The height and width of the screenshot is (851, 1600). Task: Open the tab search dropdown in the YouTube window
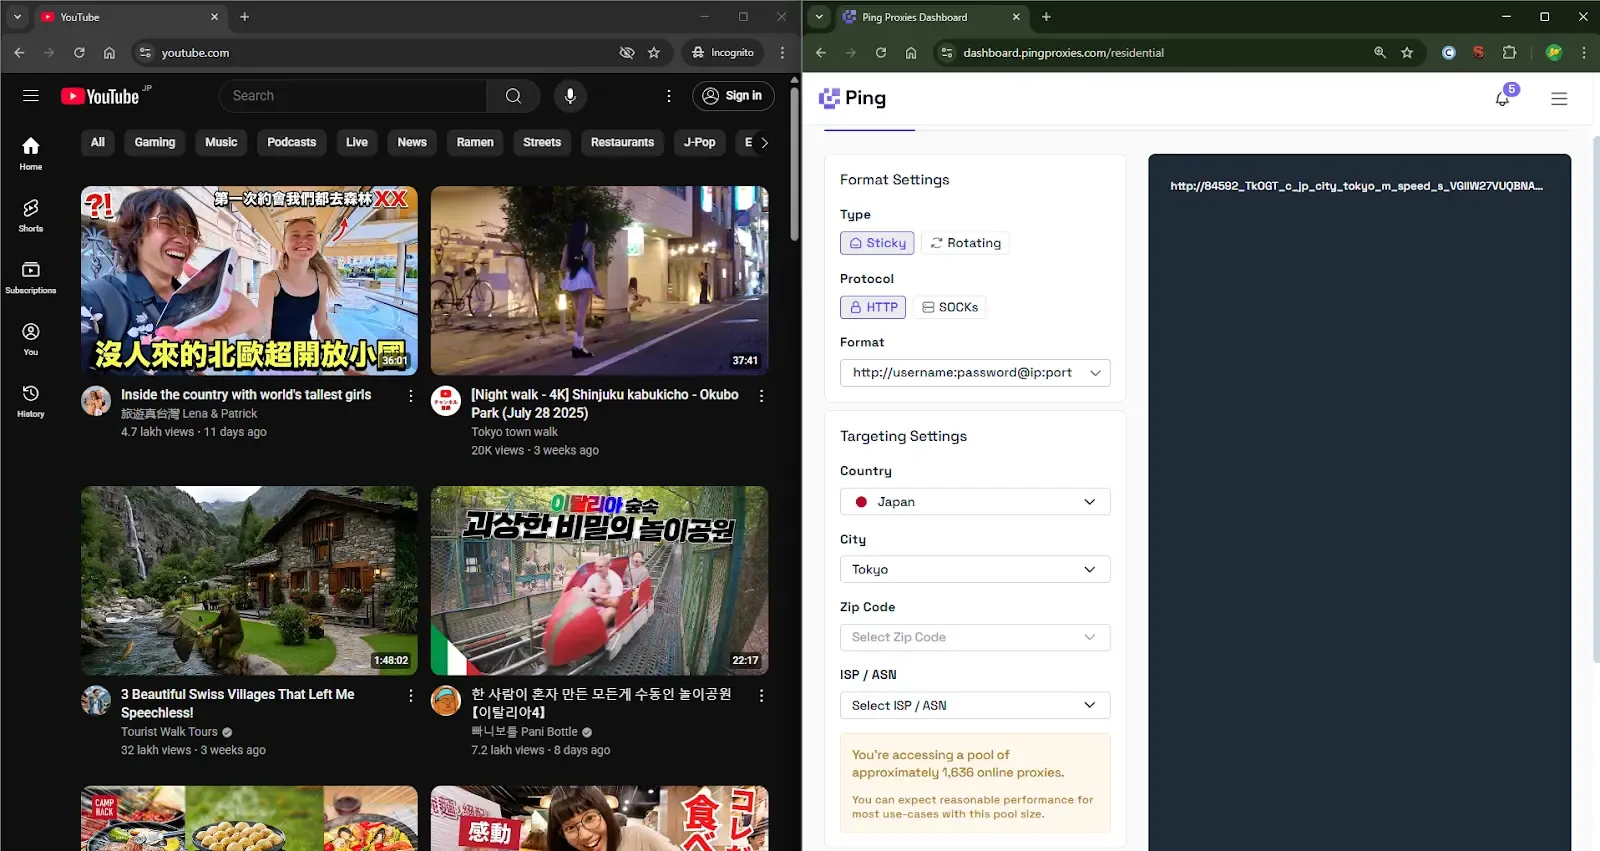[x=17, y=17]
